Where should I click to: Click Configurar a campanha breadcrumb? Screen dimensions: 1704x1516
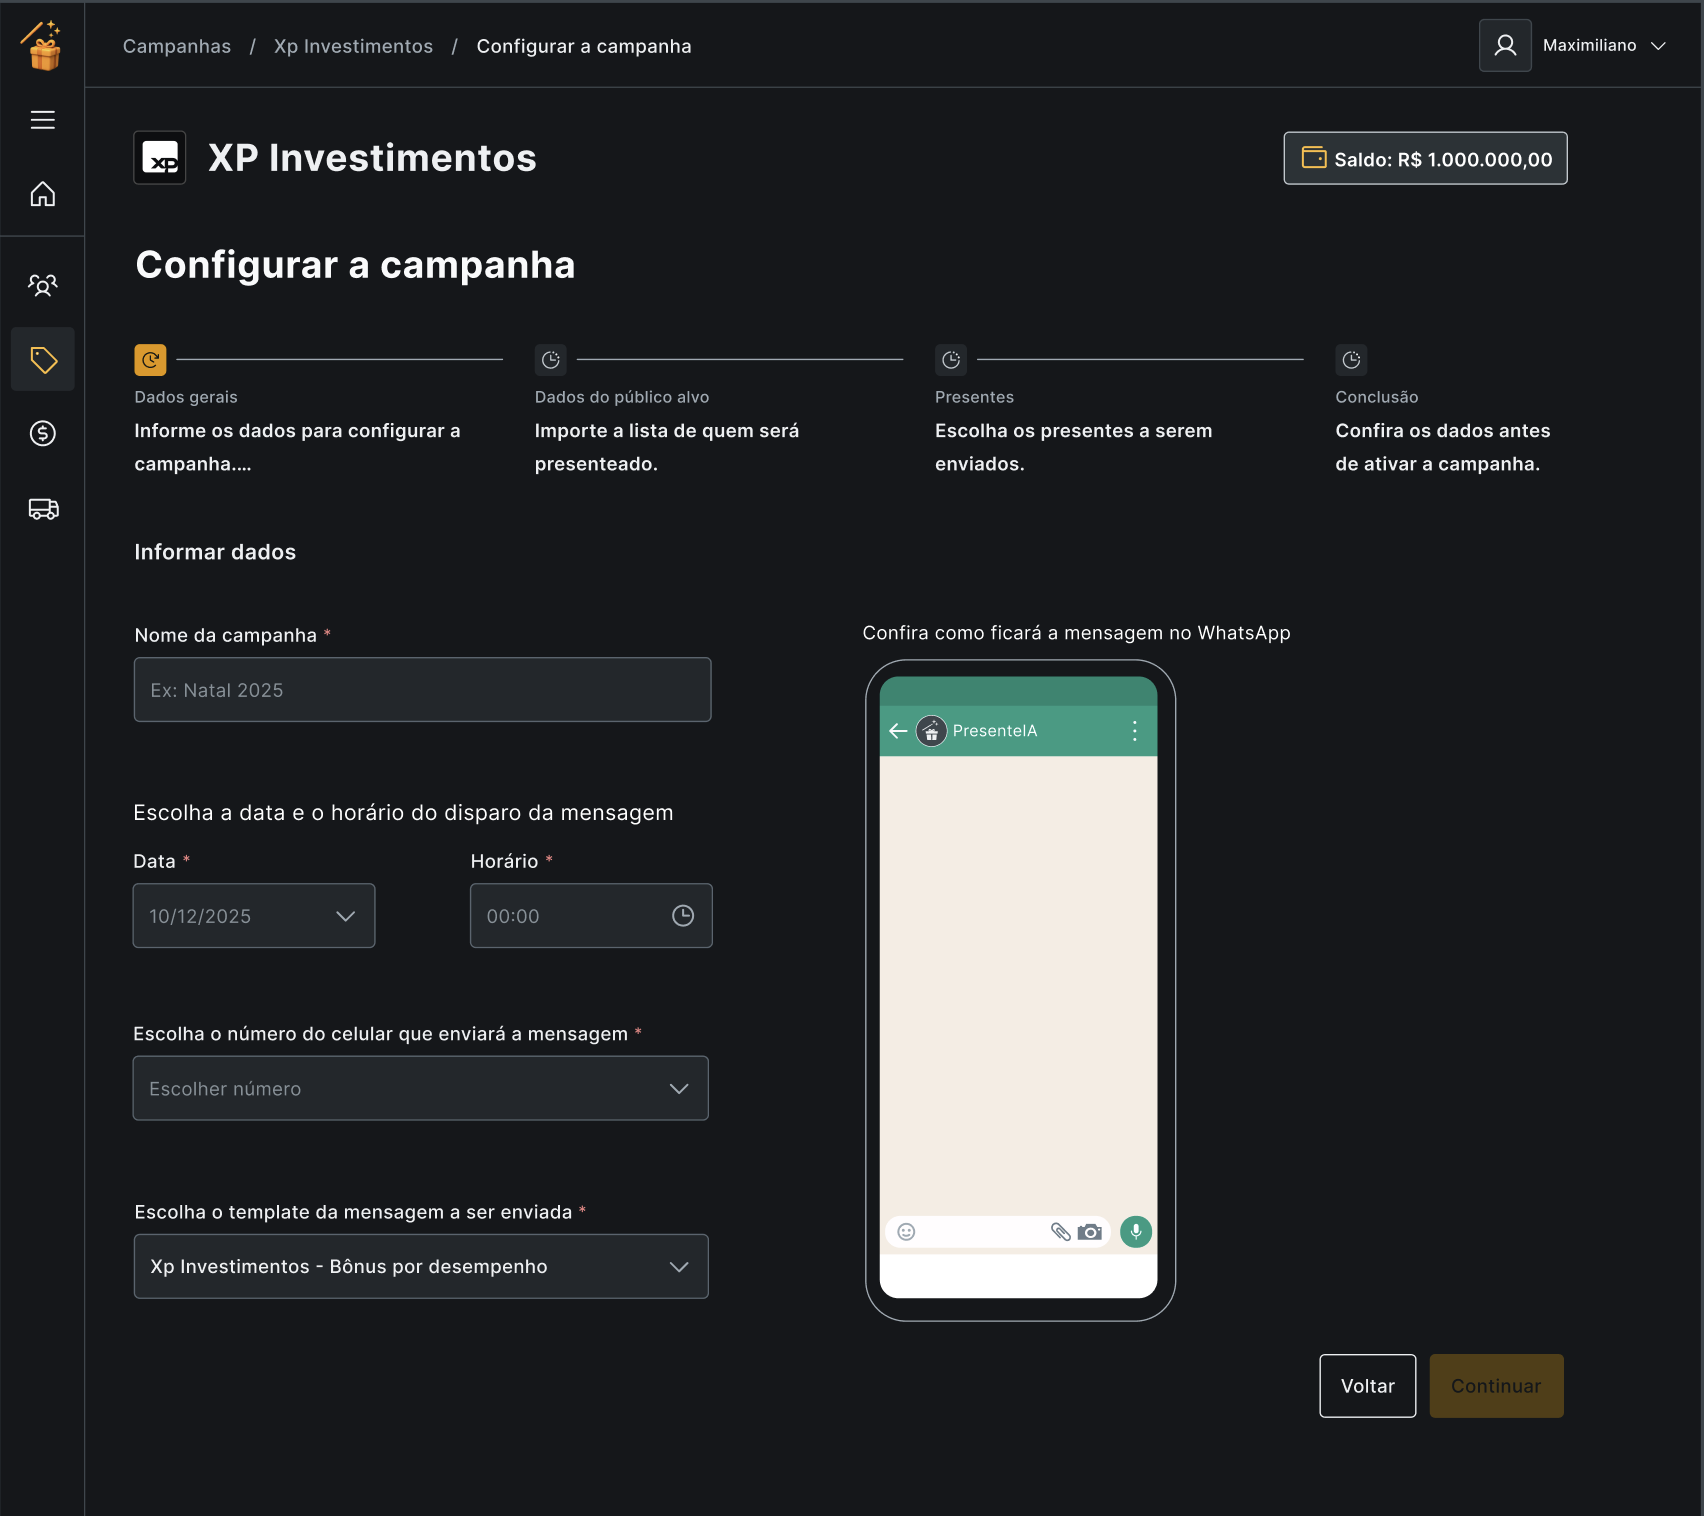[x=584, y=46]
